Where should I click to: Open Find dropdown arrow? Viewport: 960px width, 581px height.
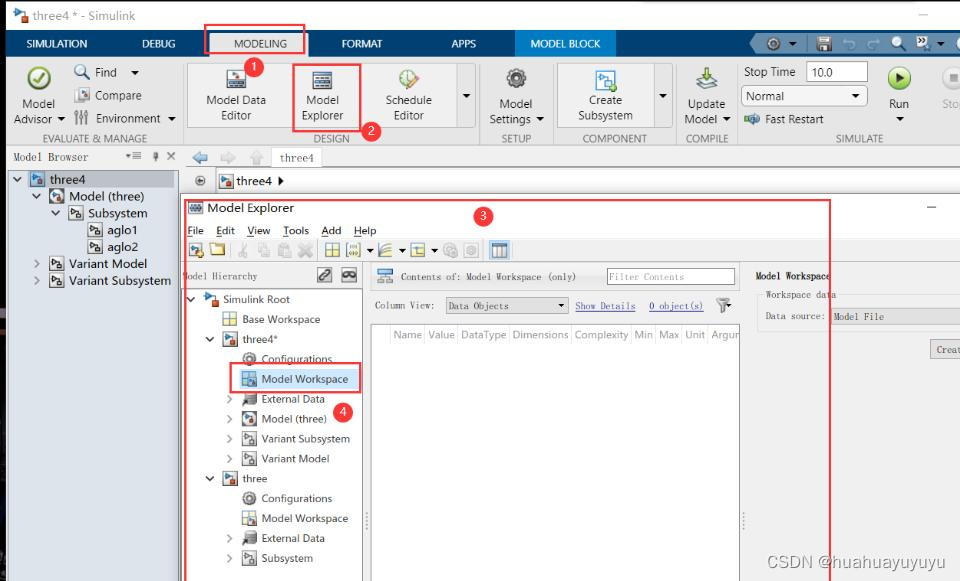click(135, 73)
